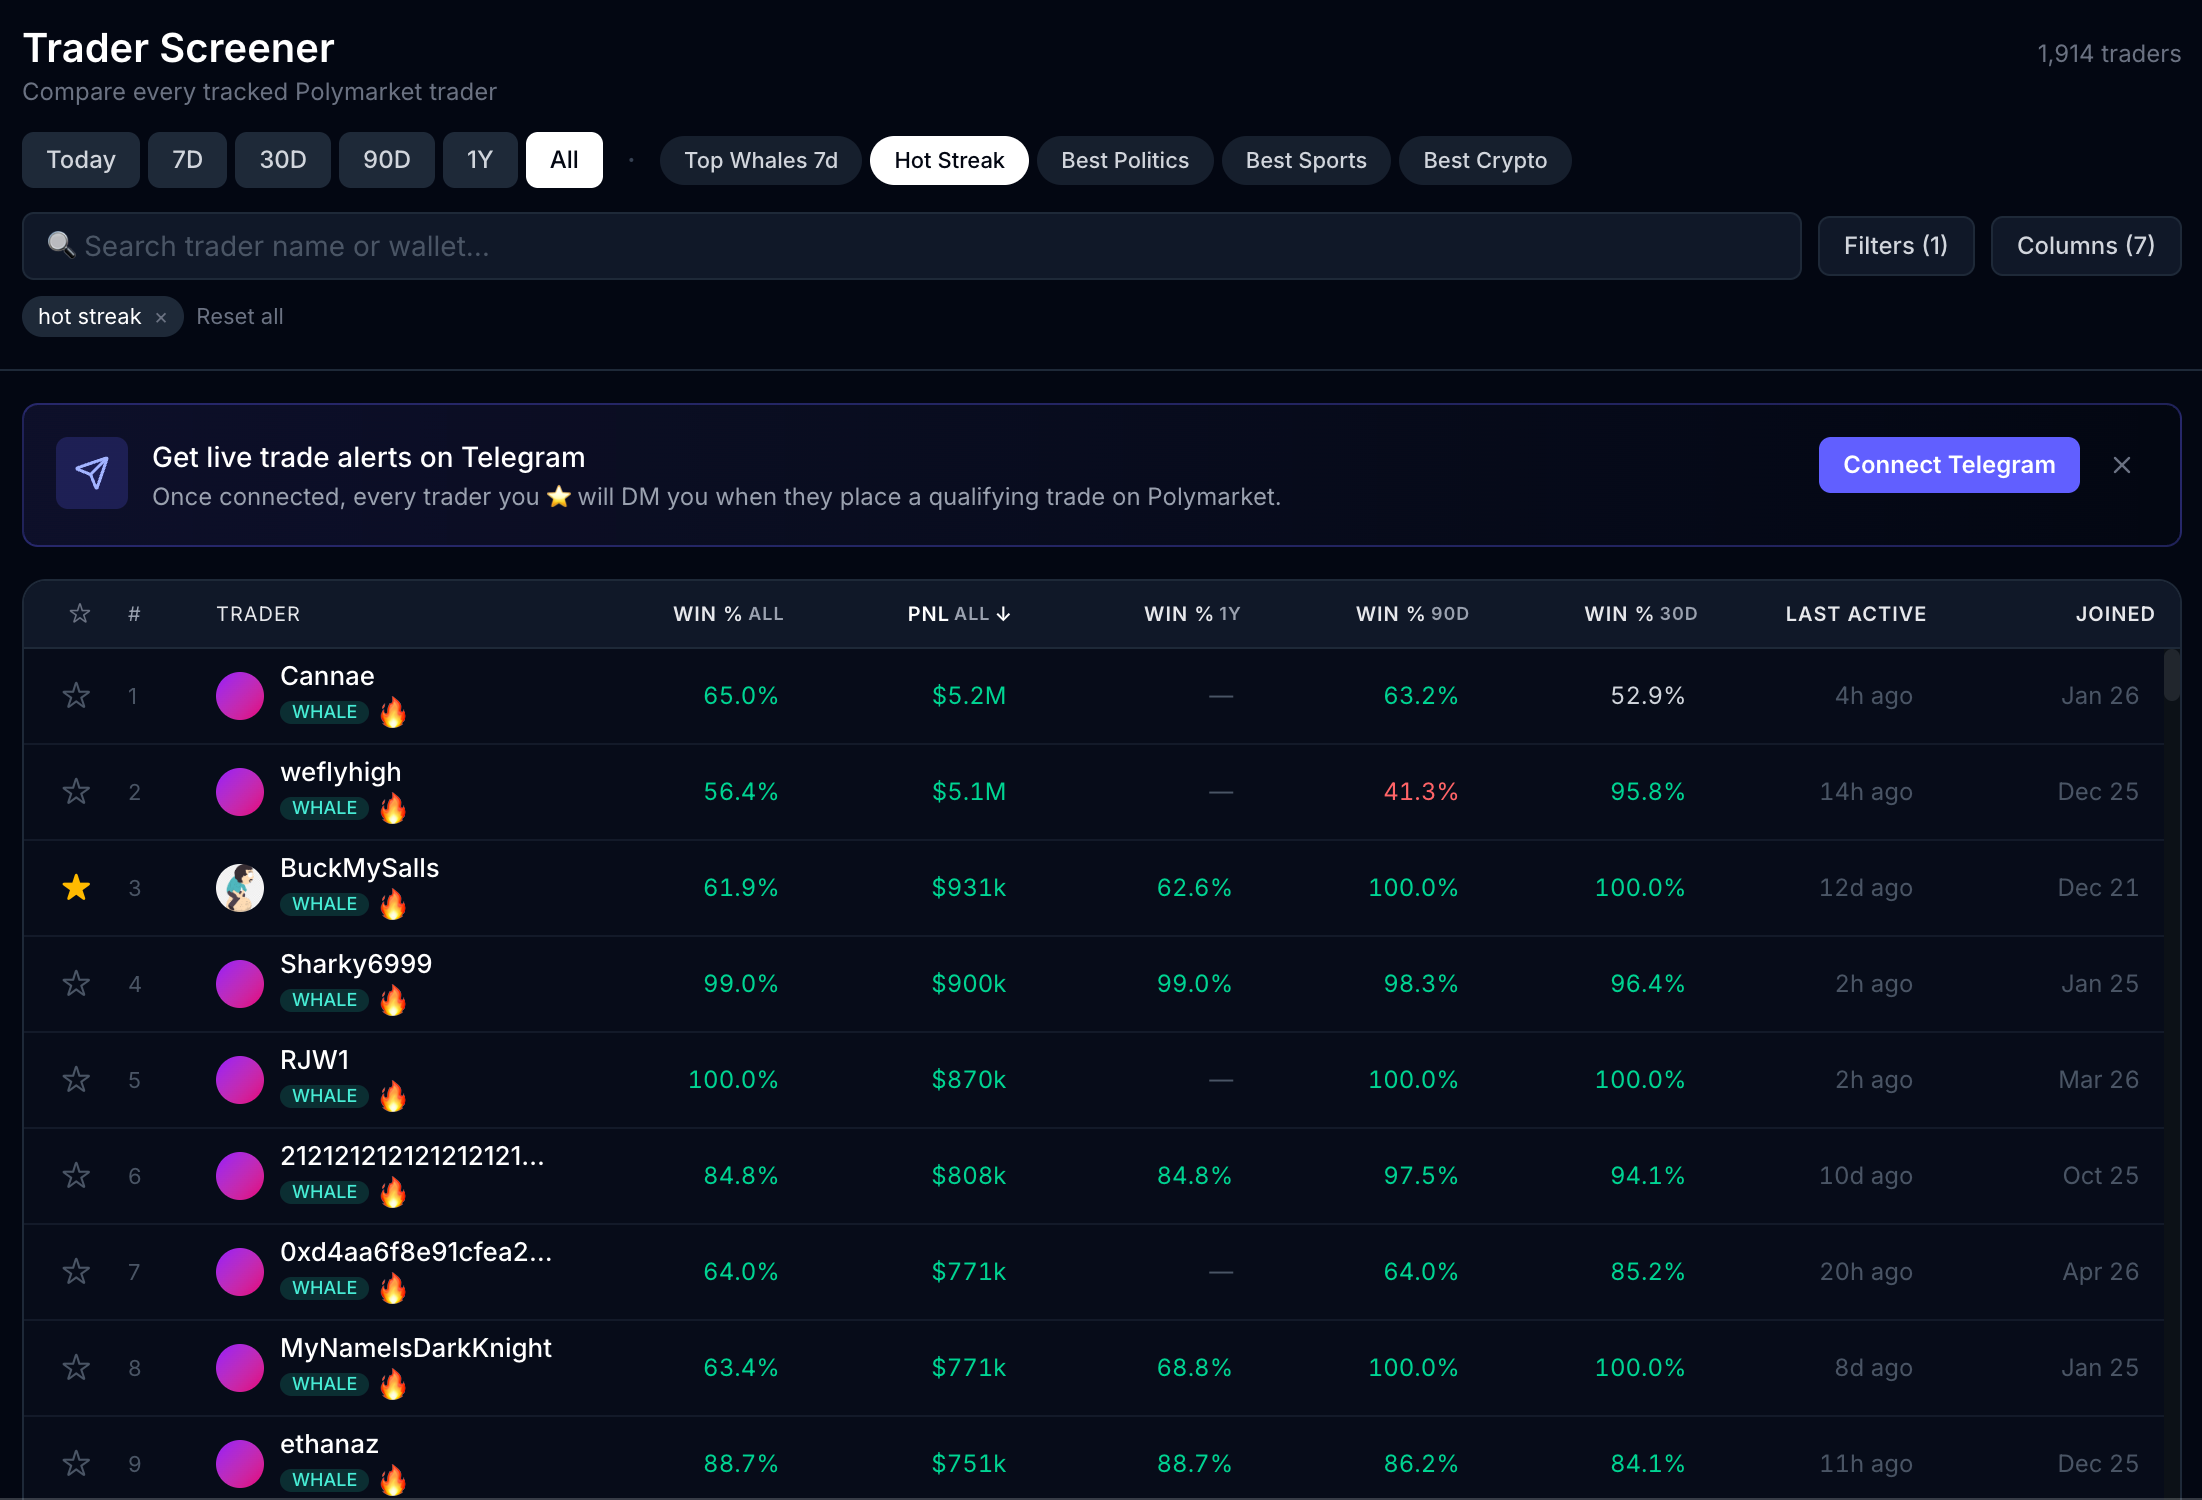Viewport: 2202px width, 1500px height.
Task: Sort by TRADER column header
Action: [258, 614]
